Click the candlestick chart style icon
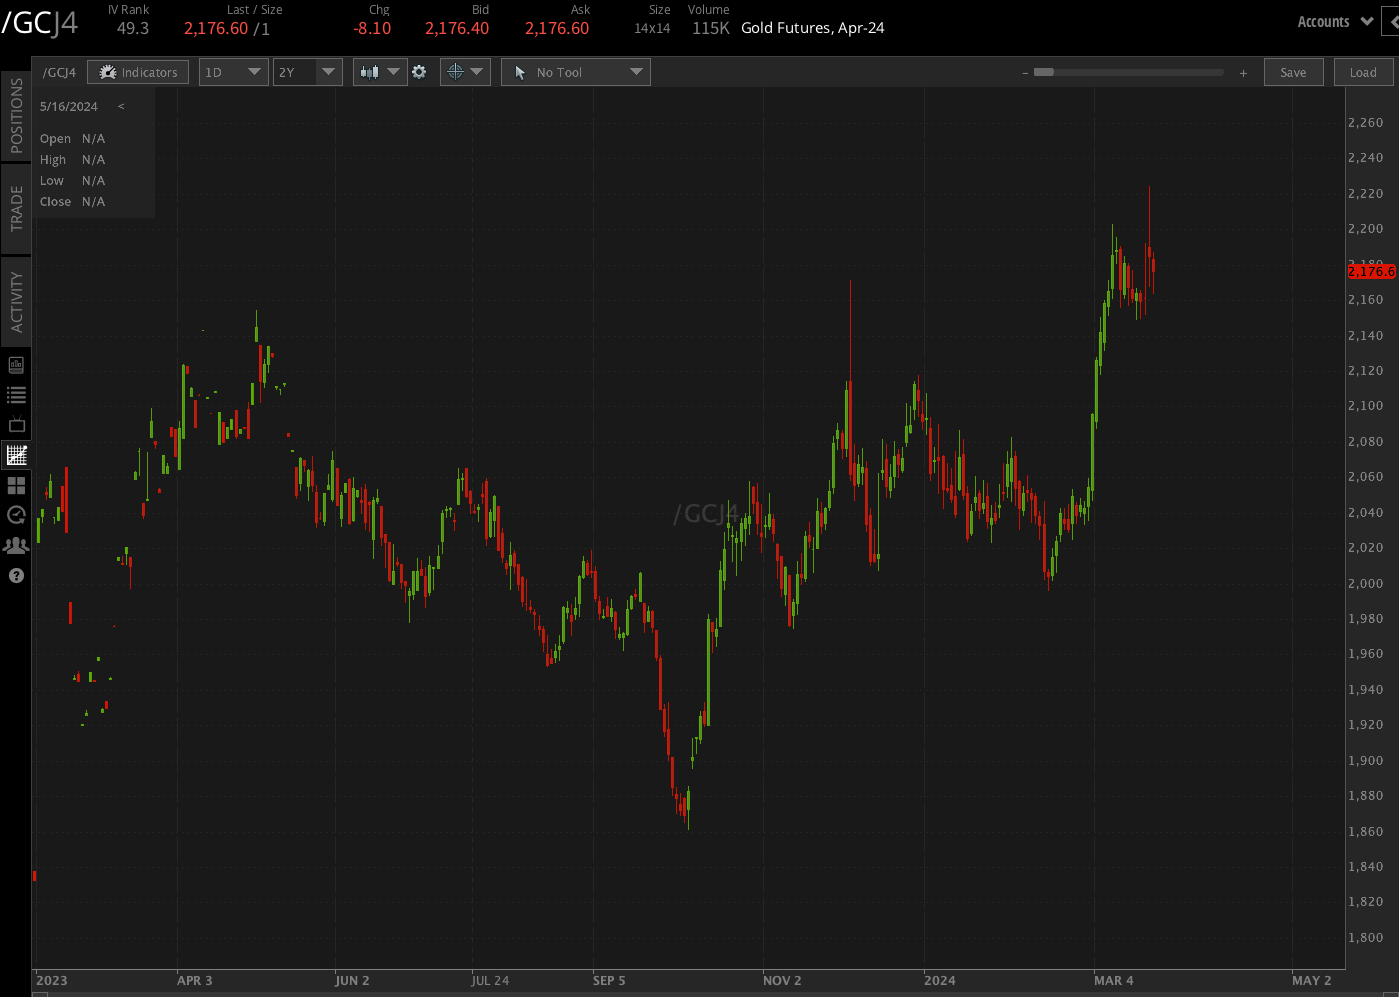The height and width of the screenshot is (997, 1399). coord(369,71)
